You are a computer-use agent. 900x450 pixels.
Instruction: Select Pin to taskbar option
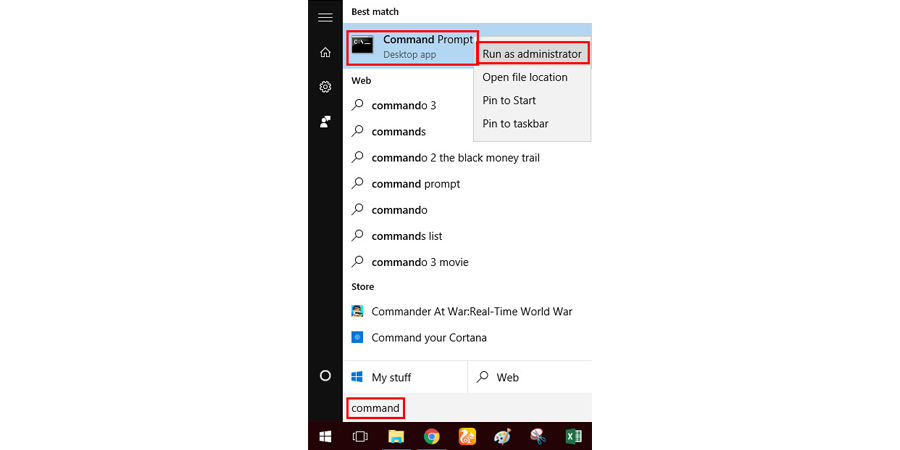click(x=515, y=124)
